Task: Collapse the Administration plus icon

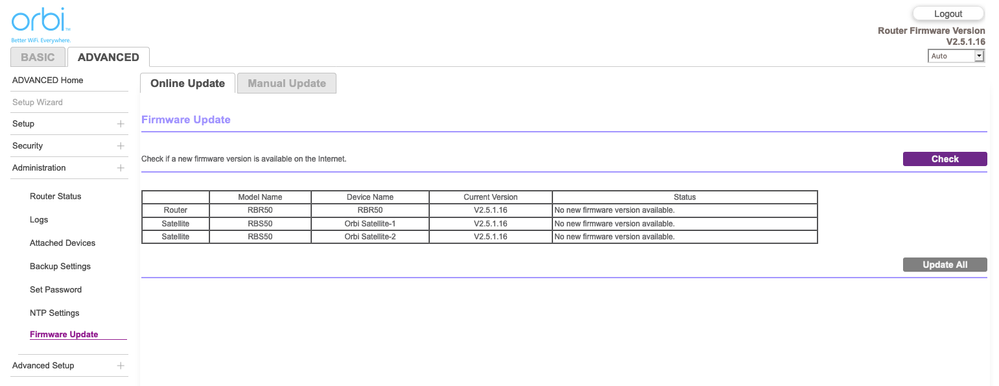Action: [120, 168]
